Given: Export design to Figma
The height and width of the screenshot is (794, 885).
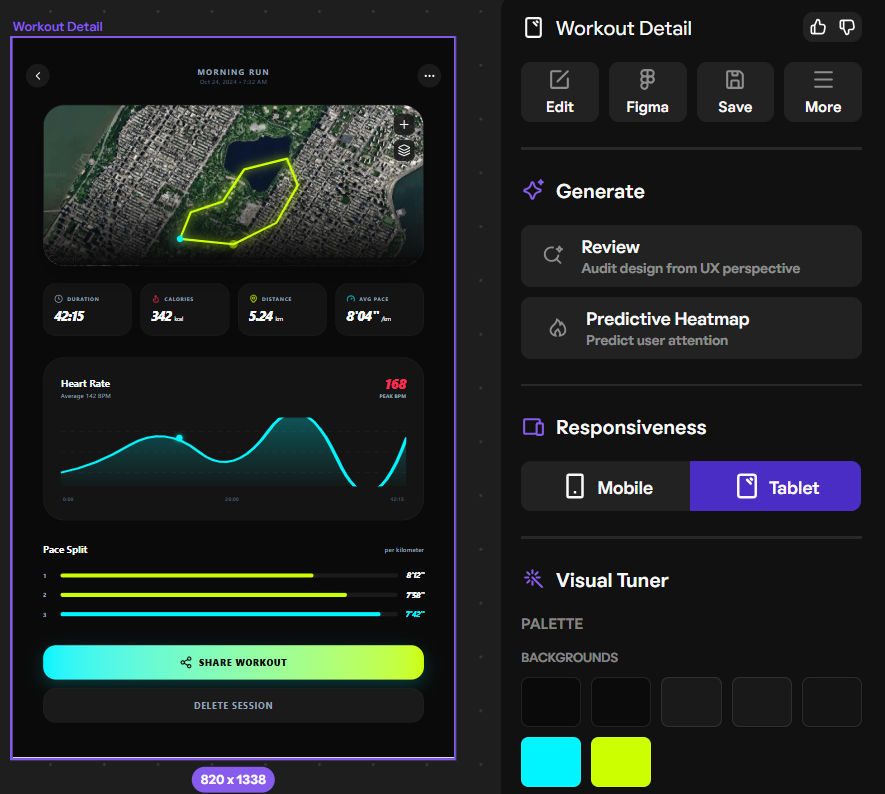Looking at the screenshot, I should [x=647, y=92].
